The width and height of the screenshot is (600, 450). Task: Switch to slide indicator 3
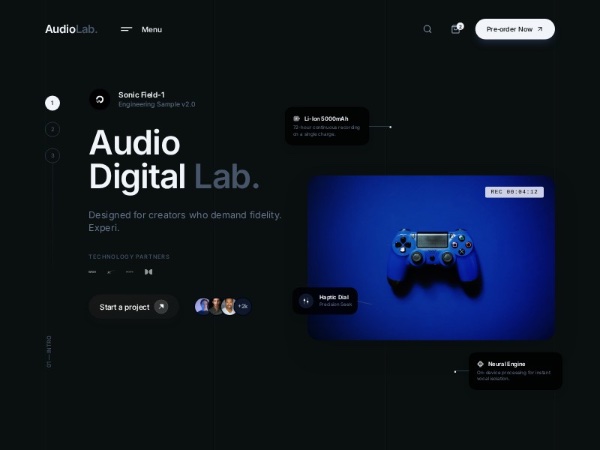click(x=52, y=155)
